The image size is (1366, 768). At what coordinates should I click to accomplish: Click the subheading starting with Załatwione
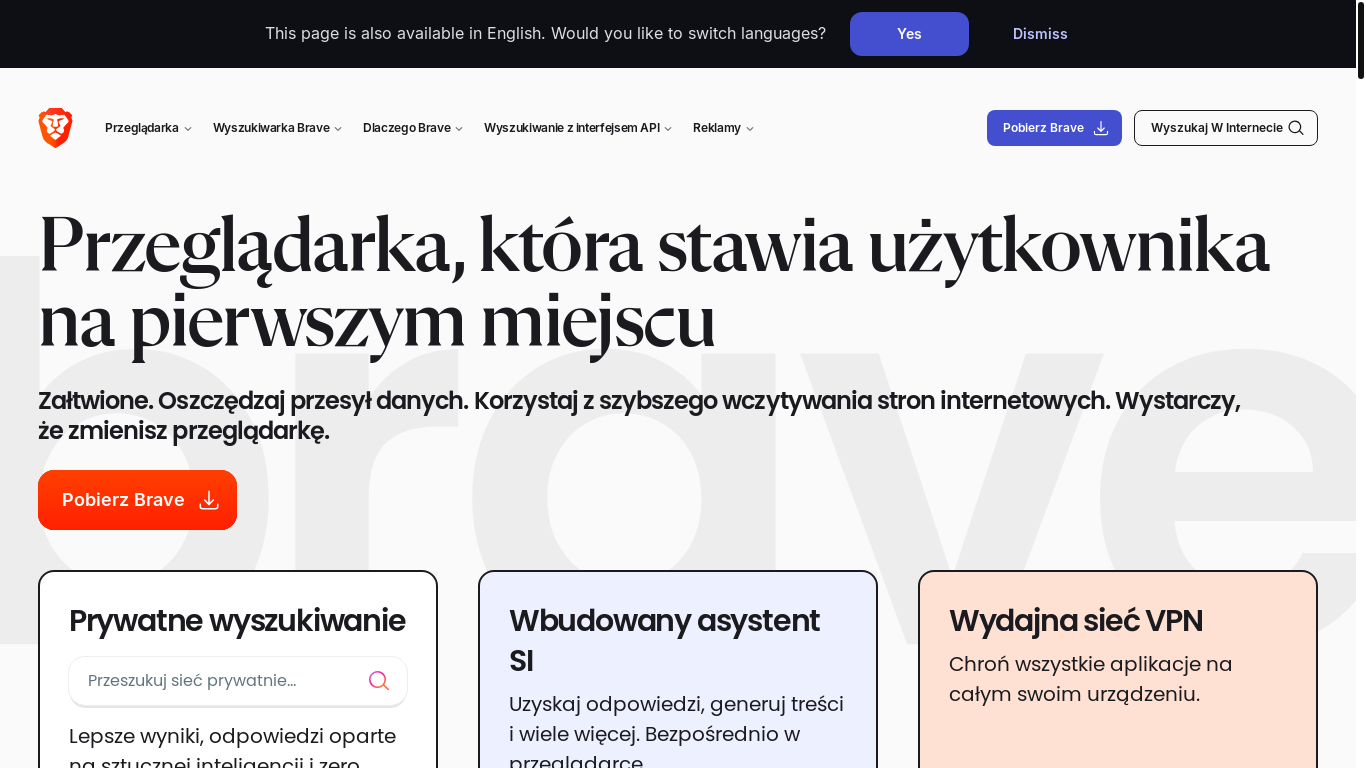click(639, 416)
